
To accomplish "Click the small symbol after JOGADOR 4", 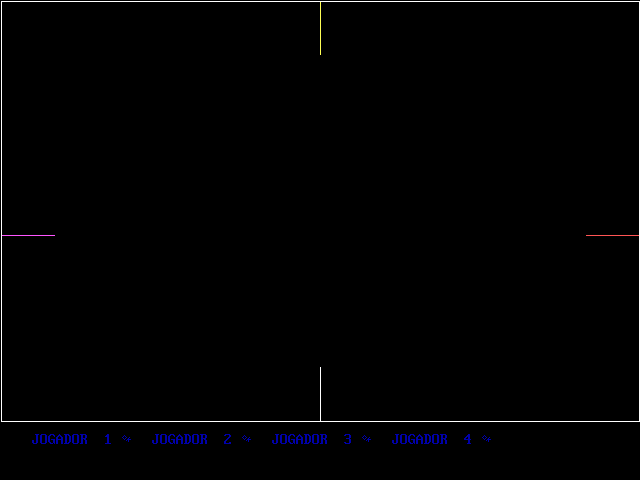I will coord(487,439).
